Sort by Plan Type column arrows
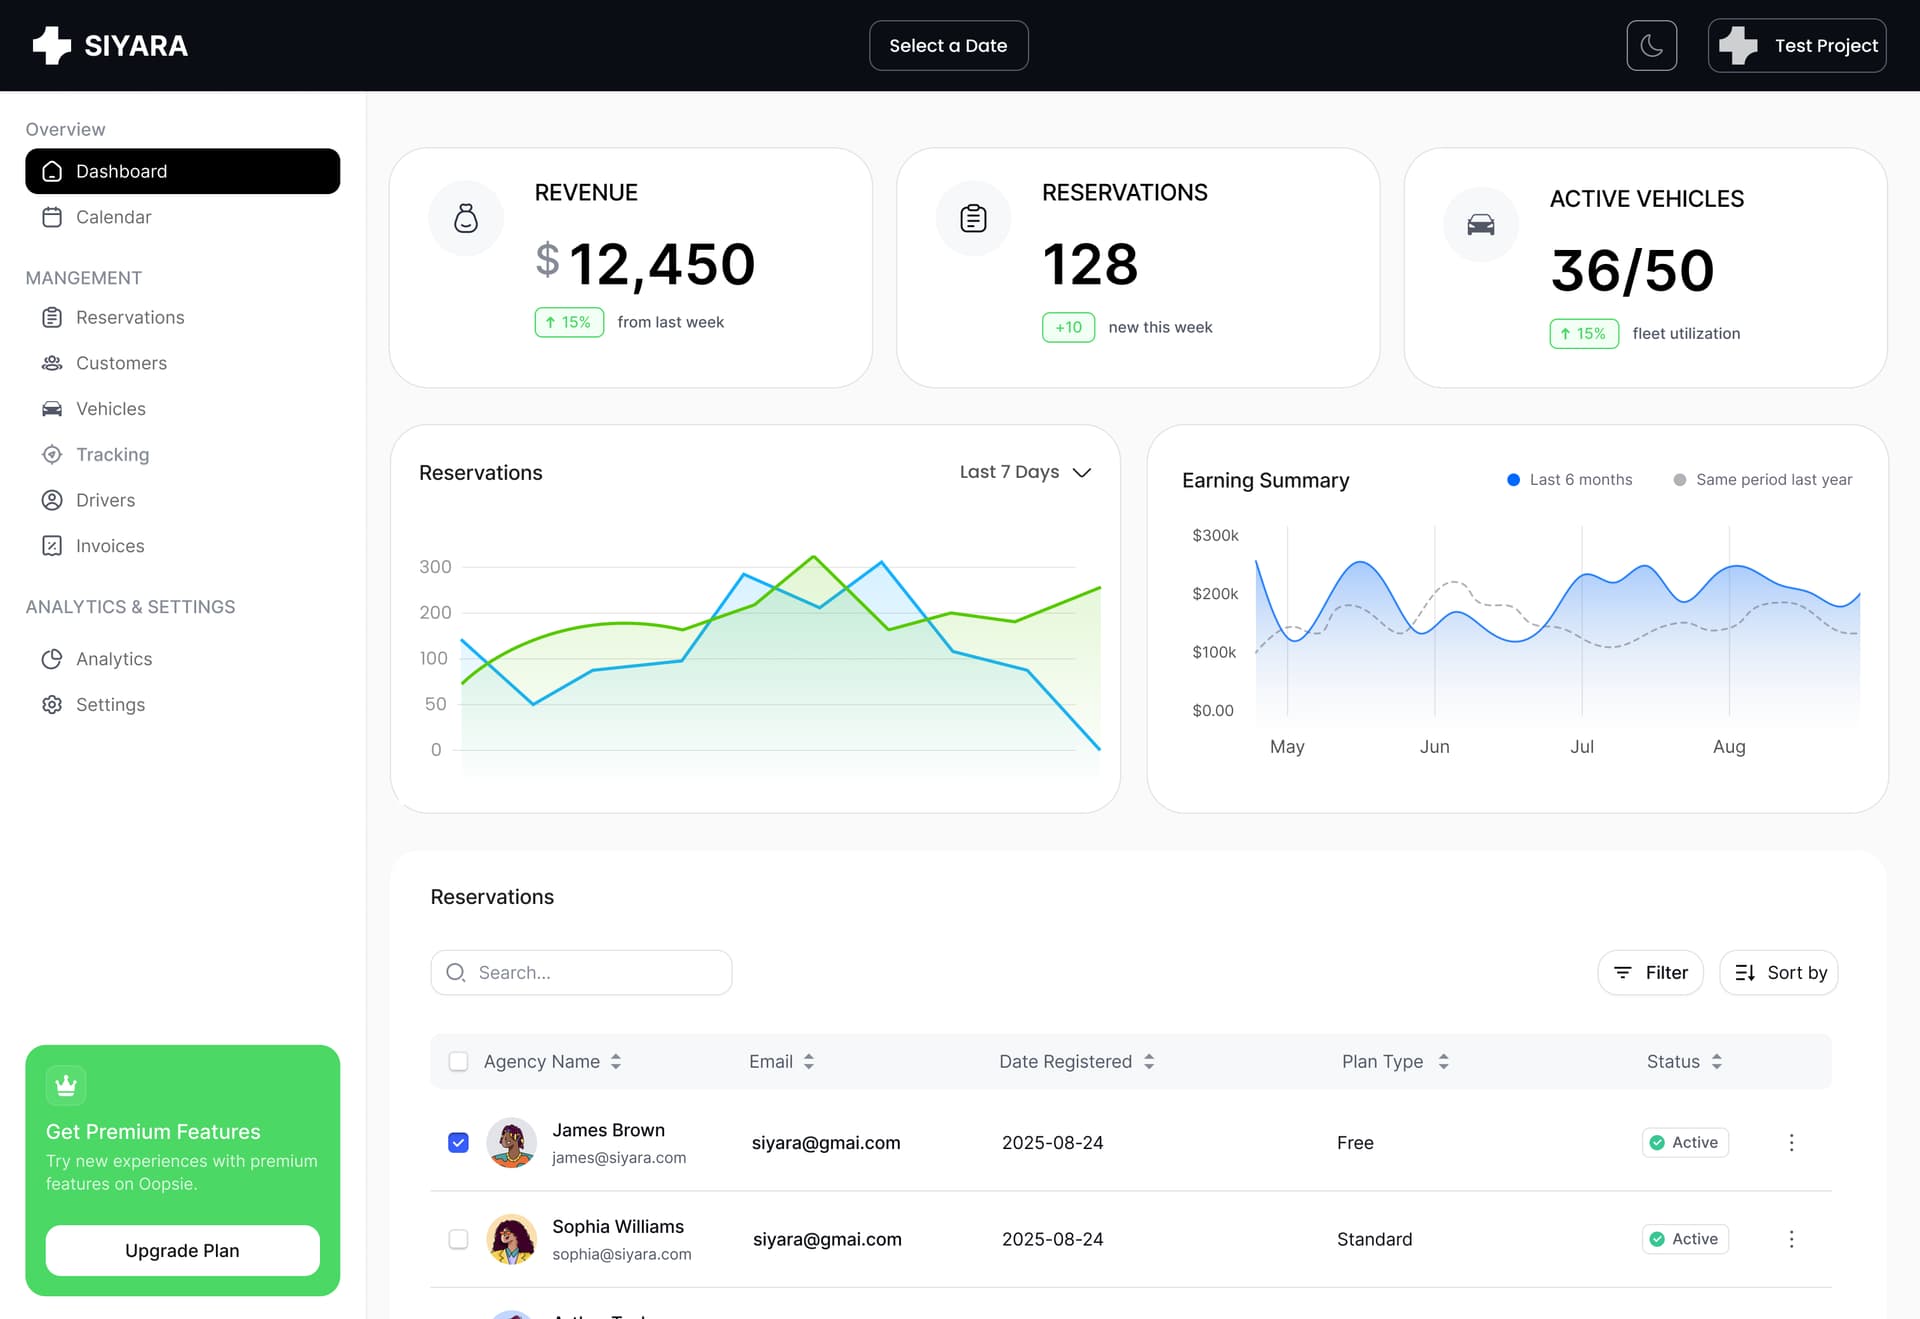Image resolution: width=1920 pixels, height=1319 pixels. [1443, 1061]
